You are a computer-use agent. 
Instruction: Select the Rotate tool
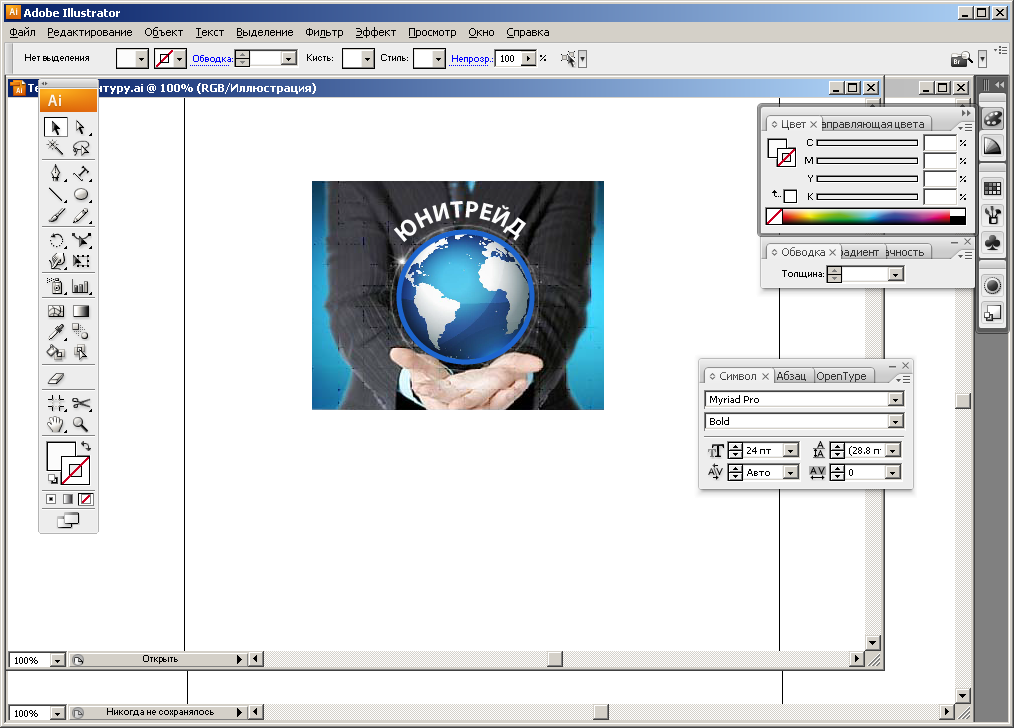56,241
